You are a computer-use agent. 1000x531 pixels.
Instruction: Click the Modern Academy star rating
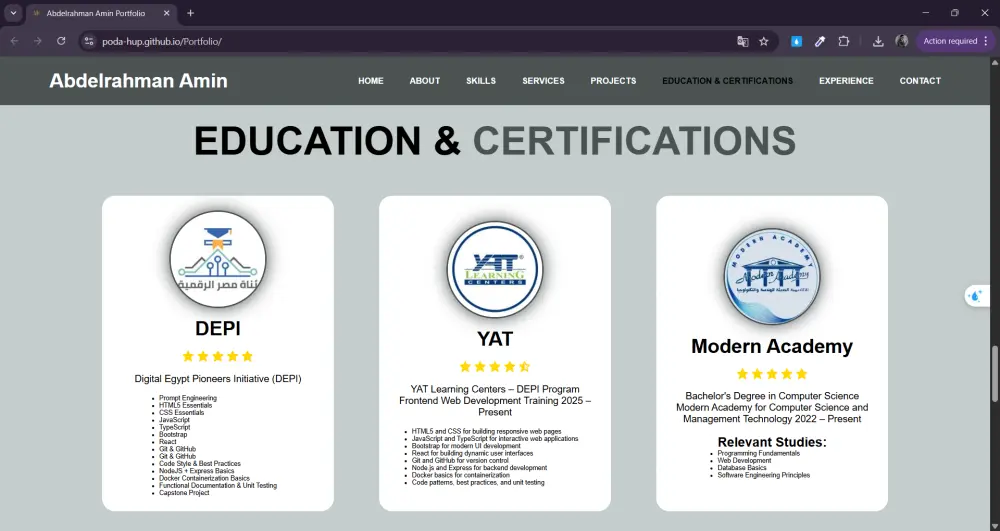click(x=772, y=374)
